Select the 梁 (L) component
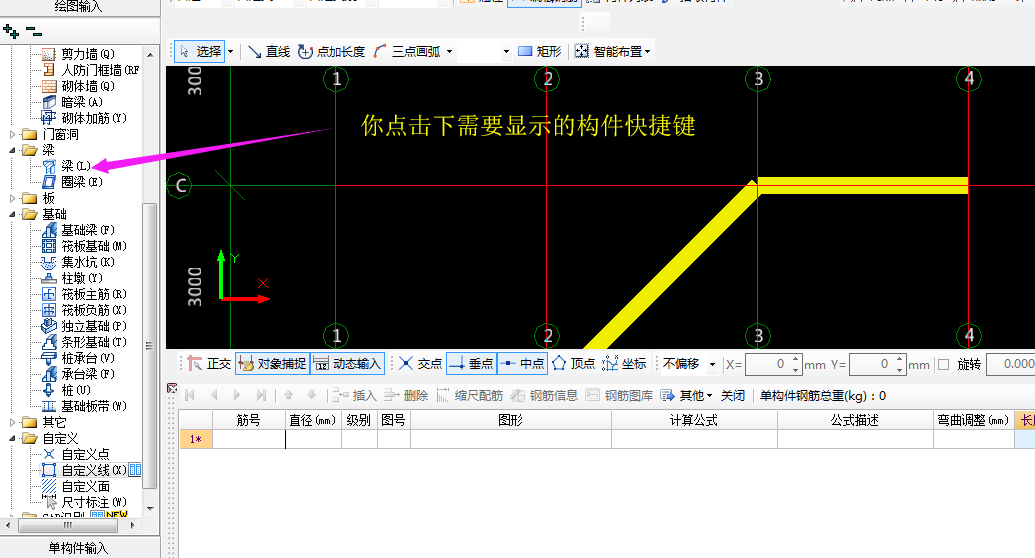 click(x=76, y=166)
